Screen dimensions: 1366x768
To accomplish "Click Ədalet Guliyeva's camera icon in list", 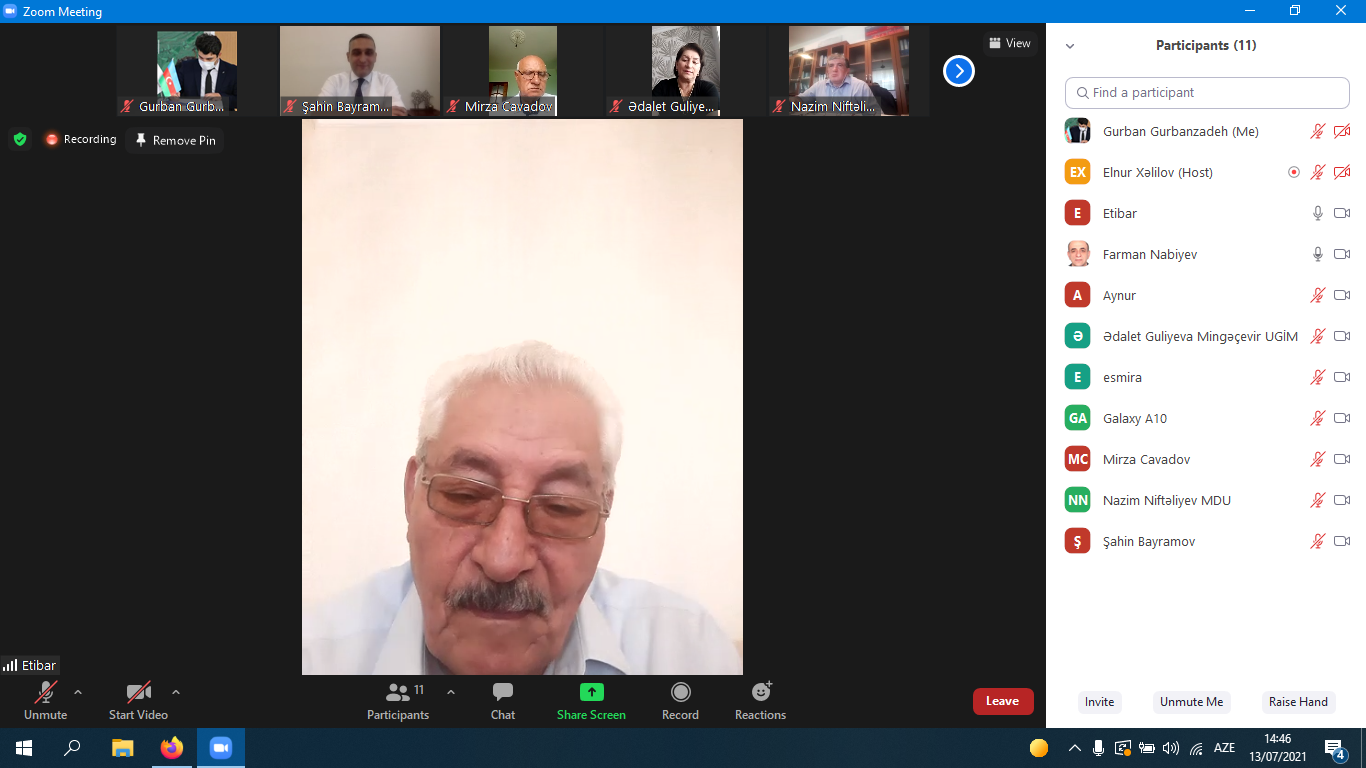I will point(1342,336).
